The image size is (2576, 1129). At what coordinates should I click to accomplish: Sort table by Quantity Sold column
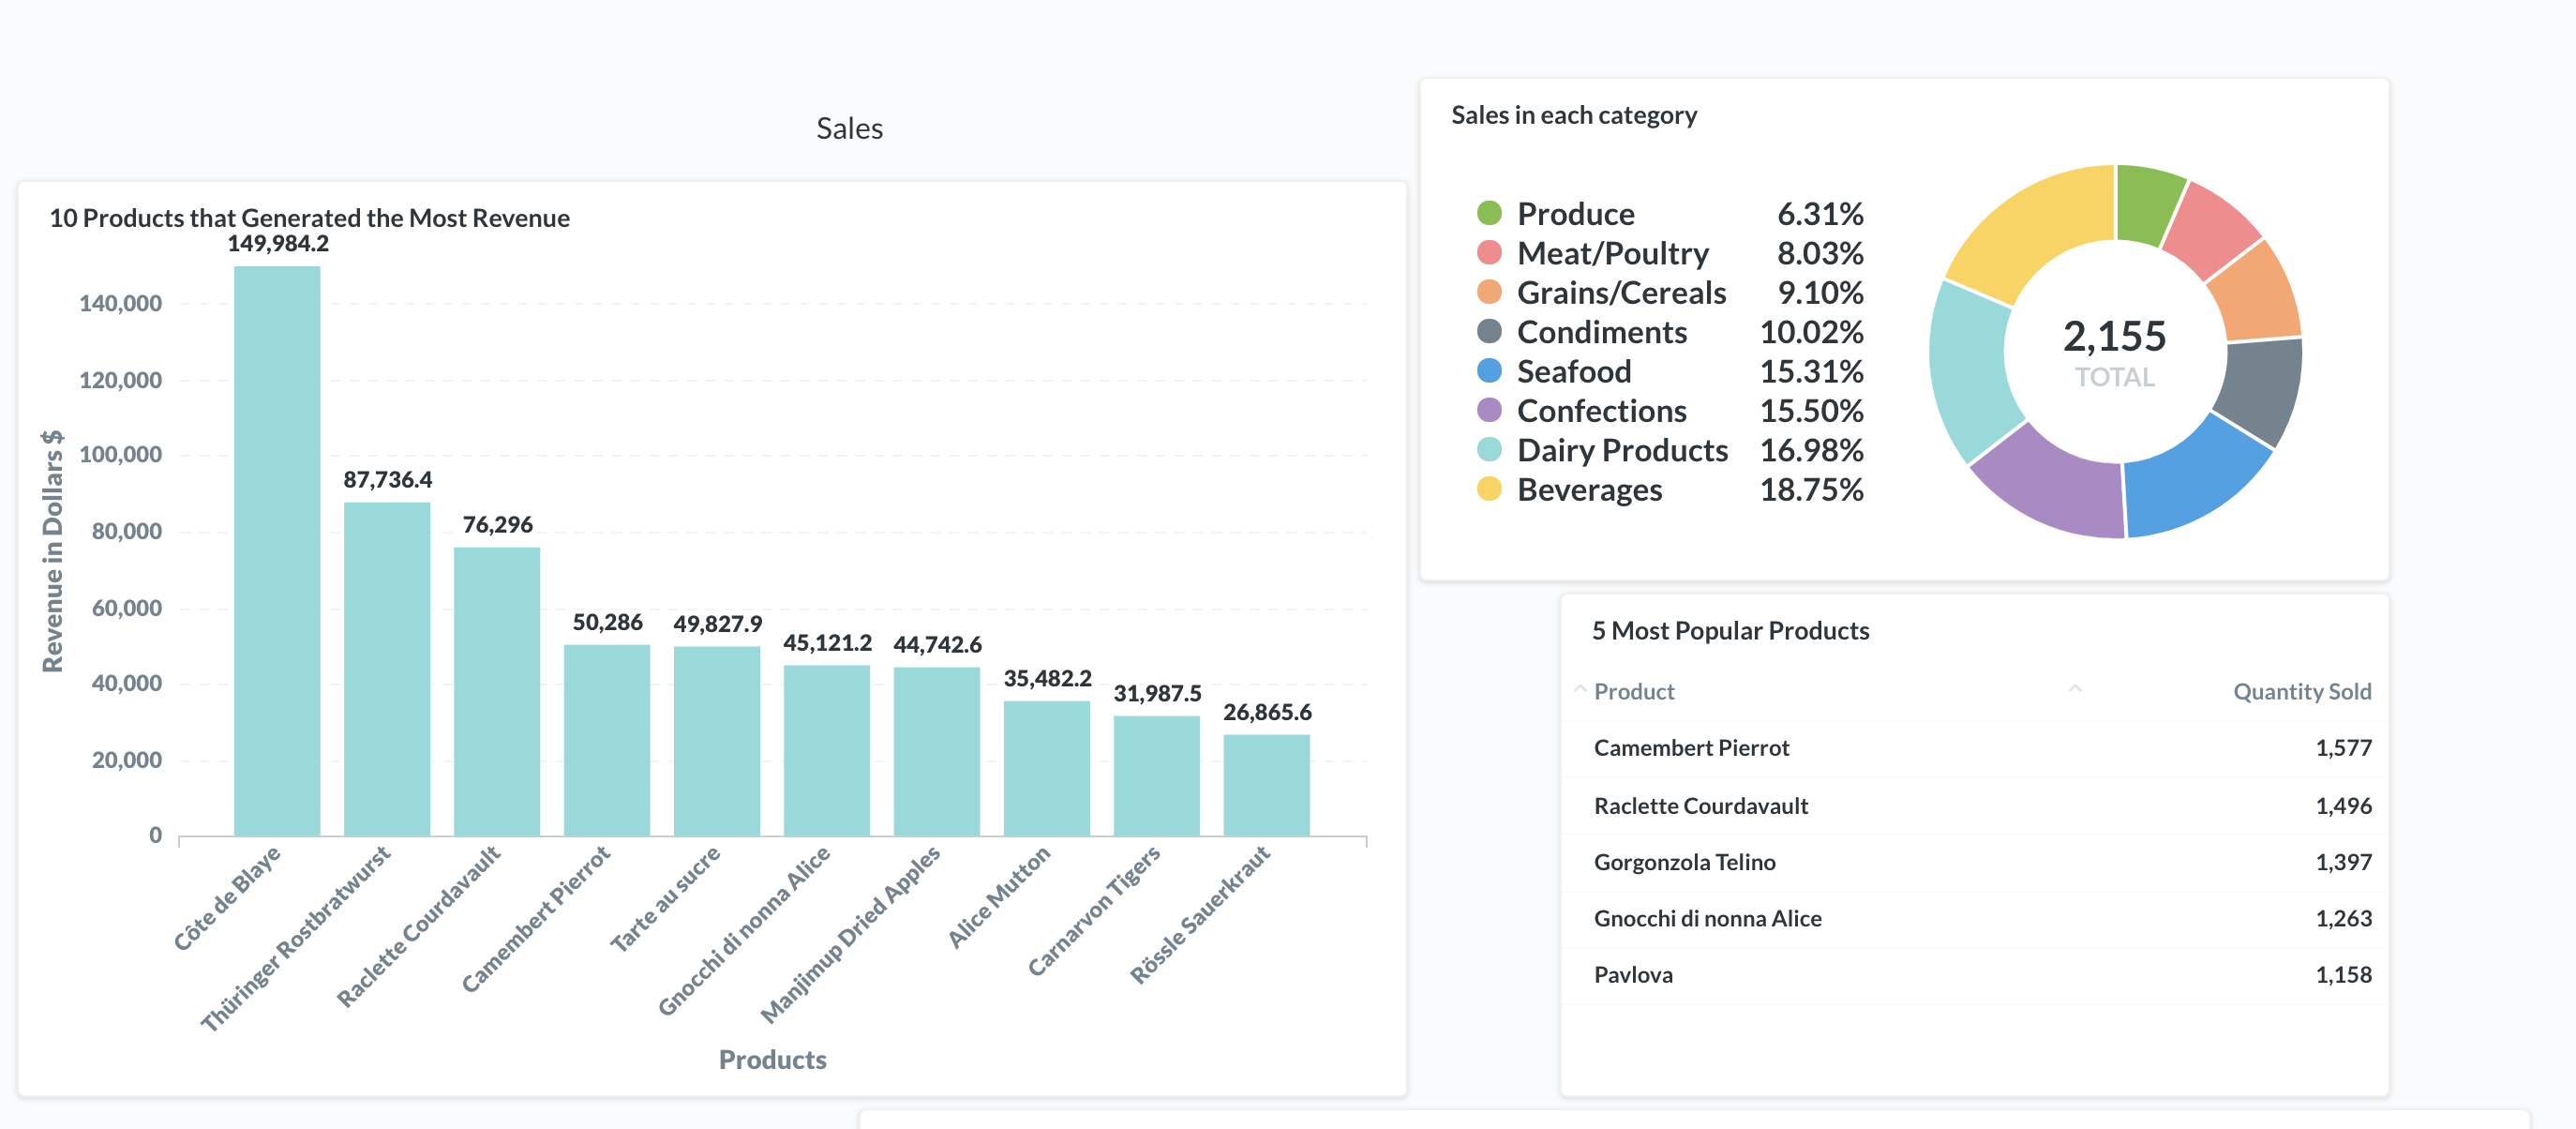coord(2301,691)
